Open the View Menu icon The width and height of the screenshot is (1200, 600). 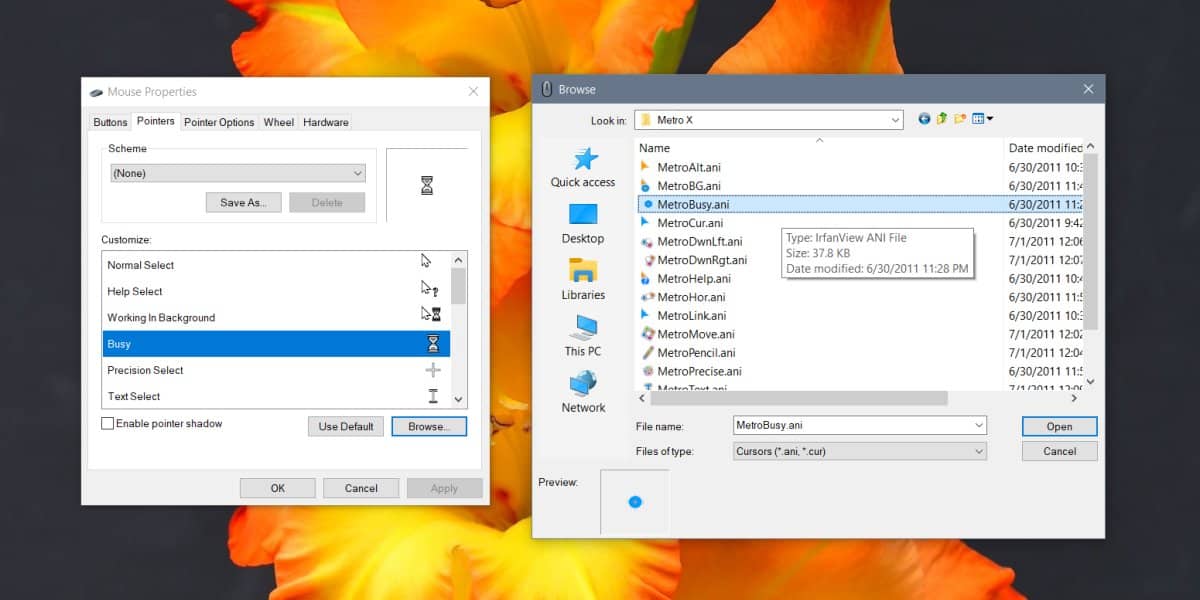click(978, 119)
